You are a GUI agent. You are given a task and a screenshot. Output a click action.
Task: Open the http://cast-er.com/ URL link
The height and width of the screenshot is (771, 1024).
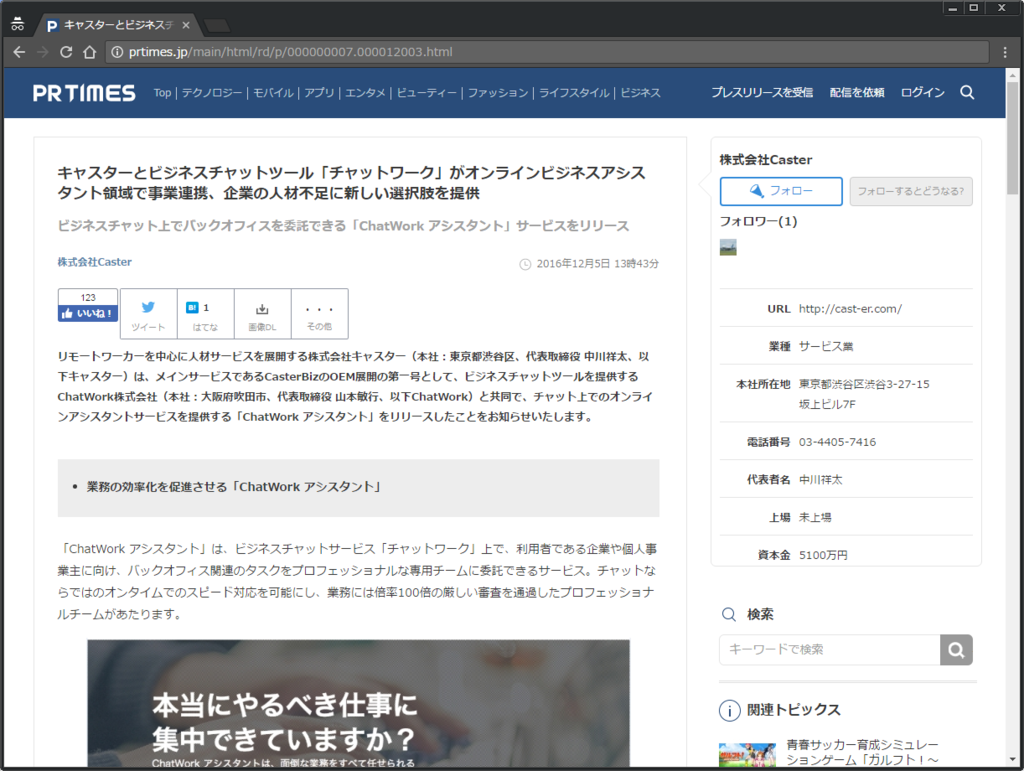[x=850, y=309]
